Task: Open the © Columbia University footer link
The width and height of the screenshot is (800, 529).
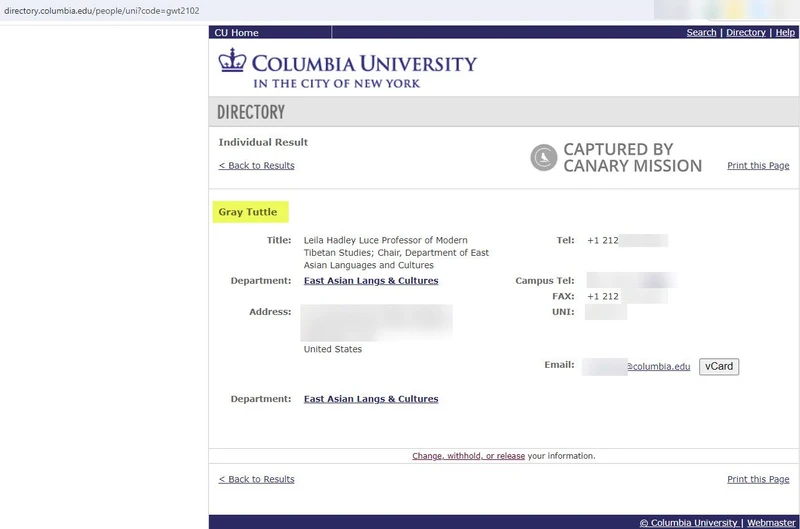Action: [x=689, y=522]
